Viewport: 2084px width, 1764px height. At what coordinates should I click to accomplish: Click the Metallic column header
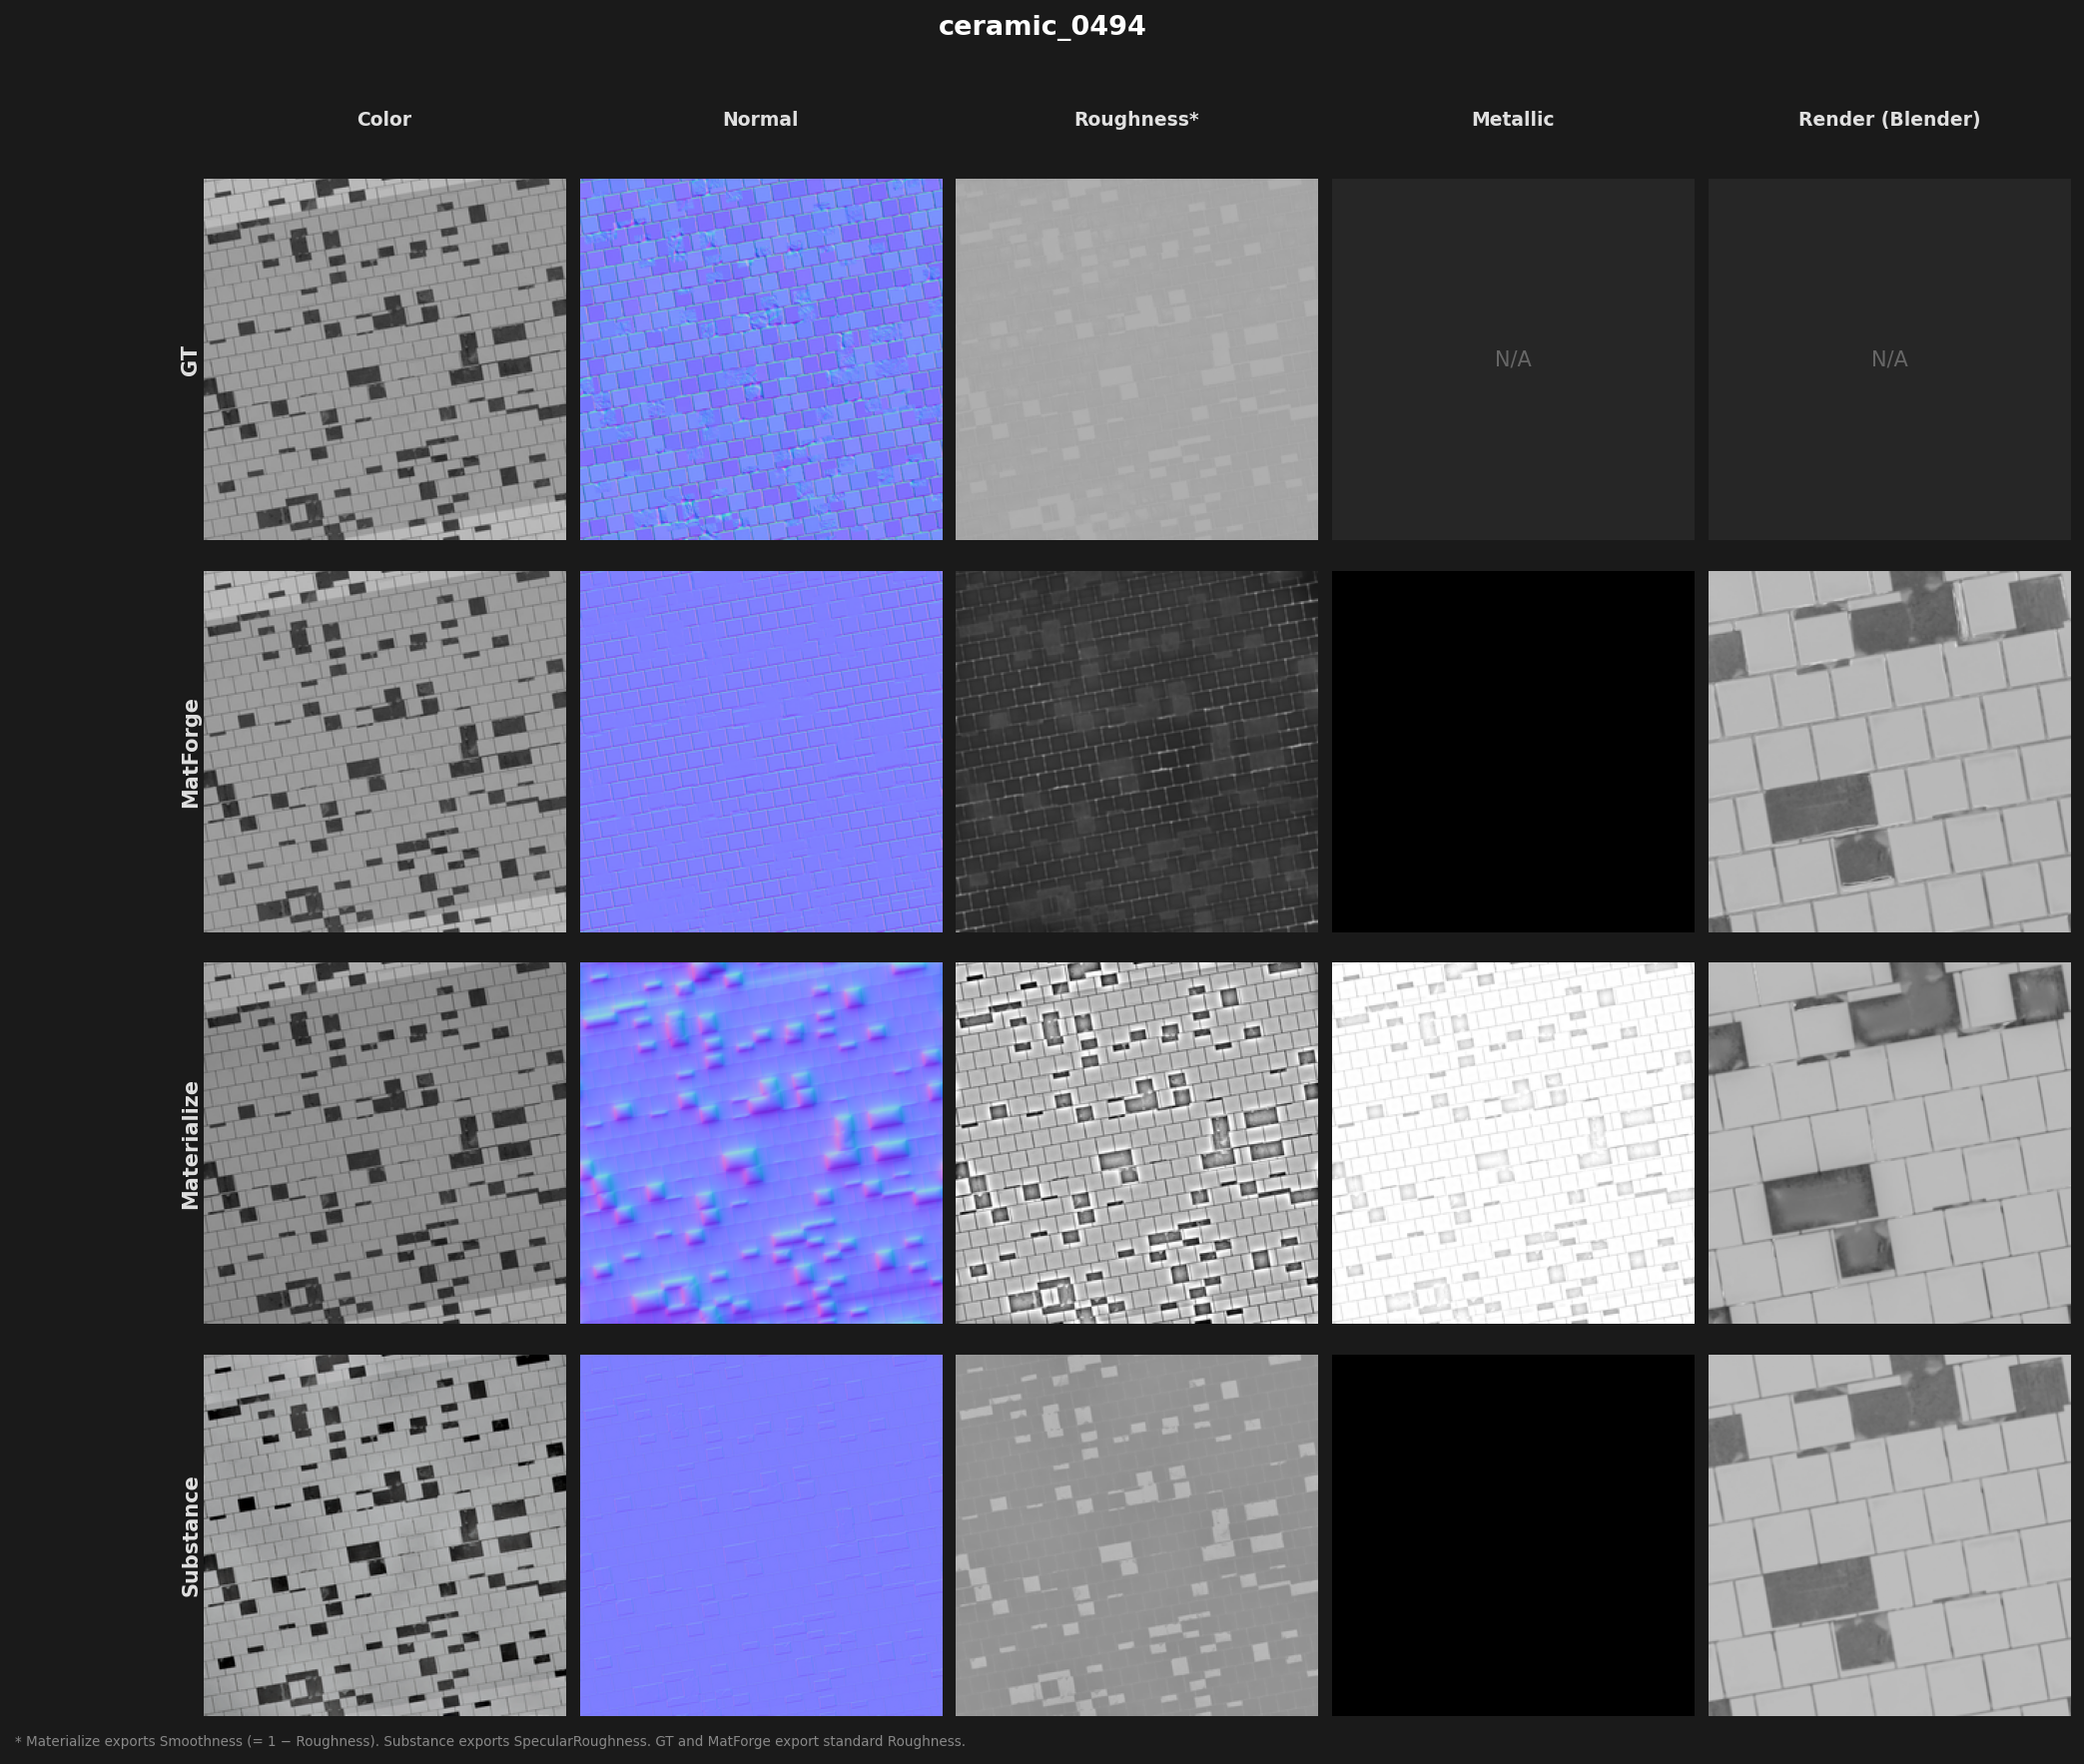[x=1513, y=119]
